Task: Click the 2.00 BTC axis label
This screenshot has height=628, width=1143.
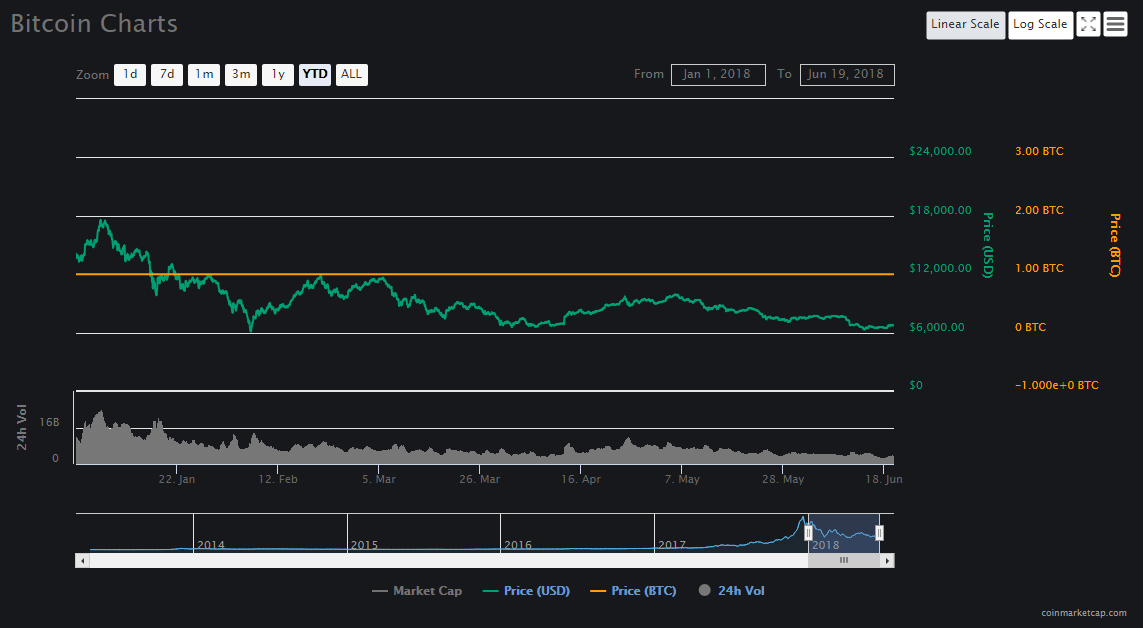Action: (1039, 210)
